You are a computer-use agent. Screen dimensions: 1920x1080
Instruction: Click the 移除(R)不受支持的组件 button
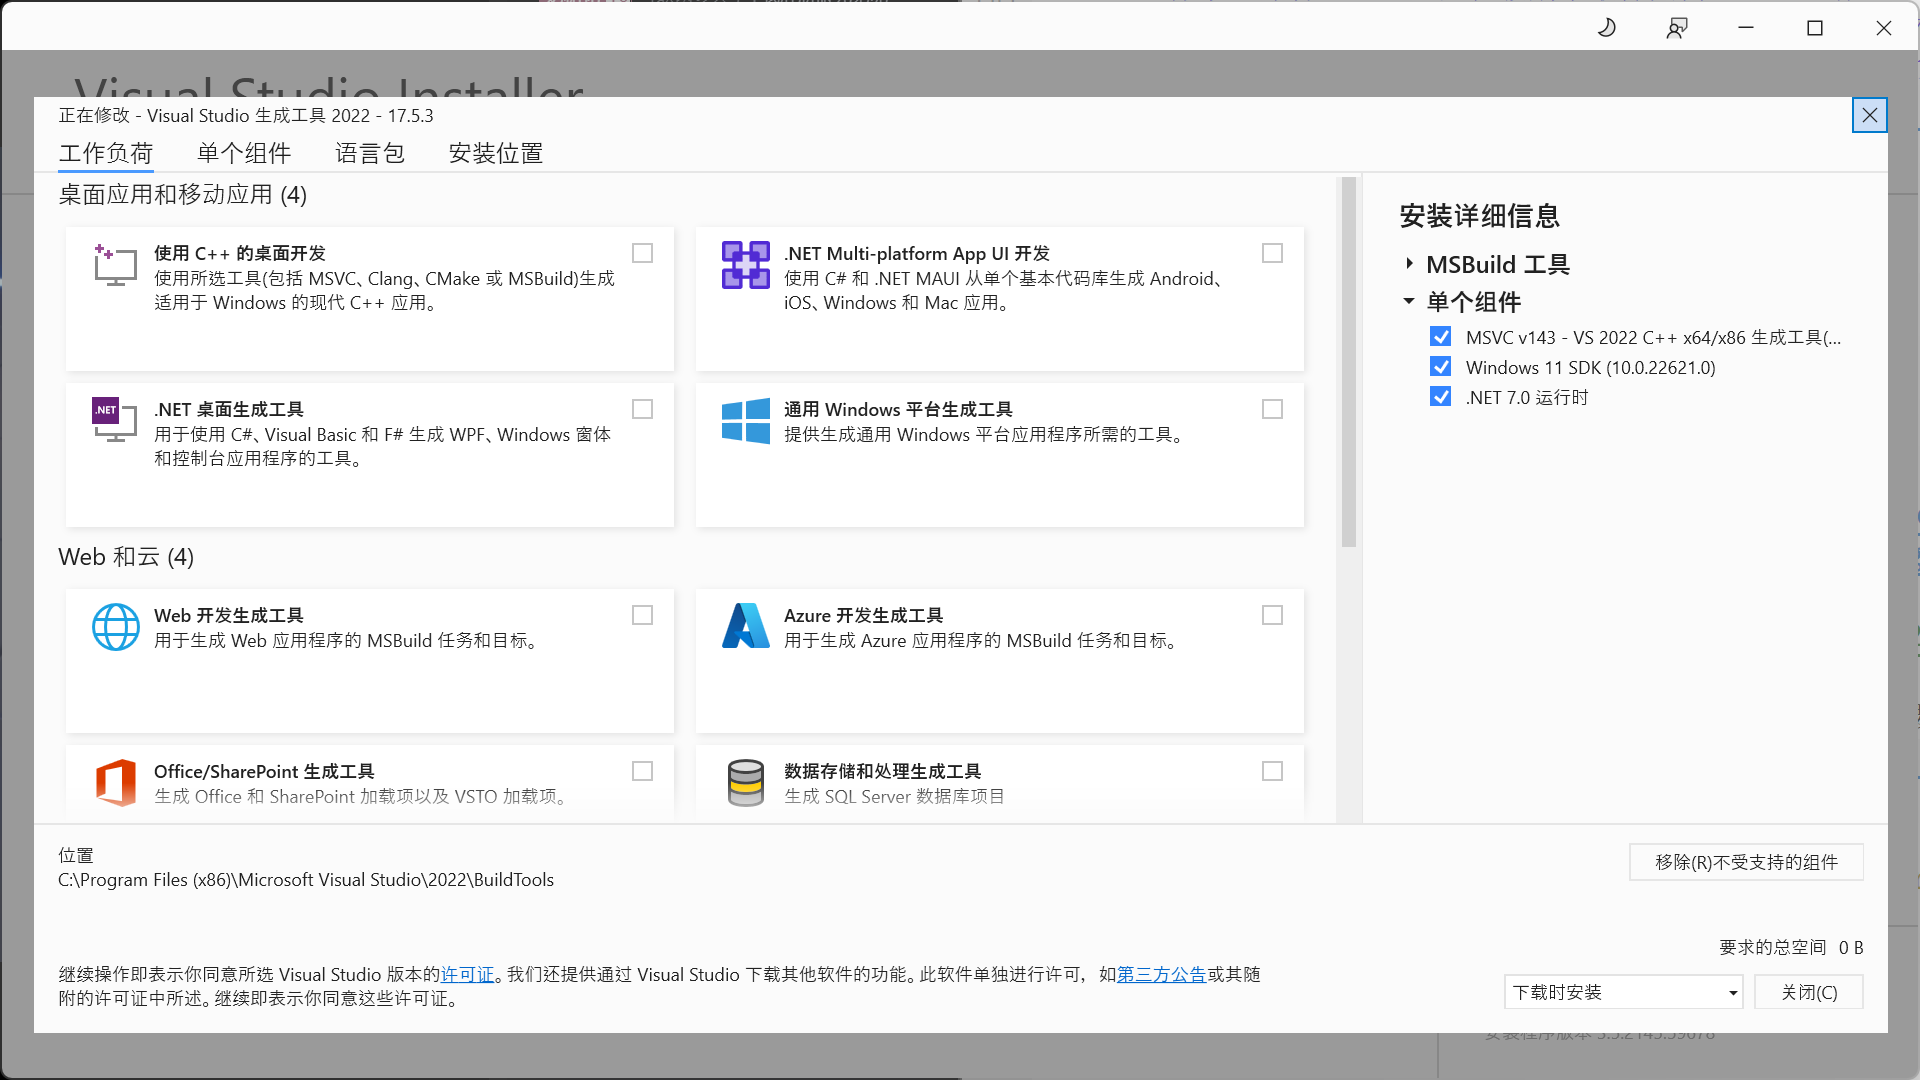(x=1746, y=862)
